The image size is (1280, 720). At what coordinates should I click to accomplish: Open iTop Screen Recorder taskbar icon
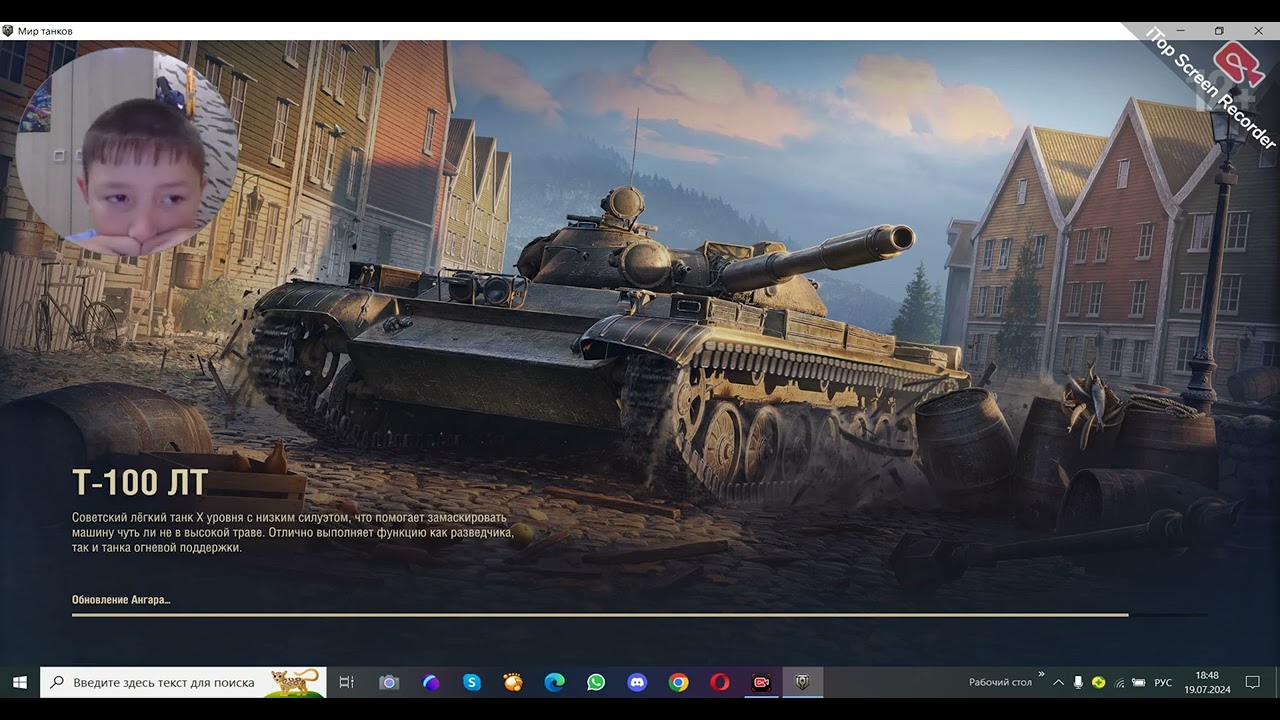point(761,682)
